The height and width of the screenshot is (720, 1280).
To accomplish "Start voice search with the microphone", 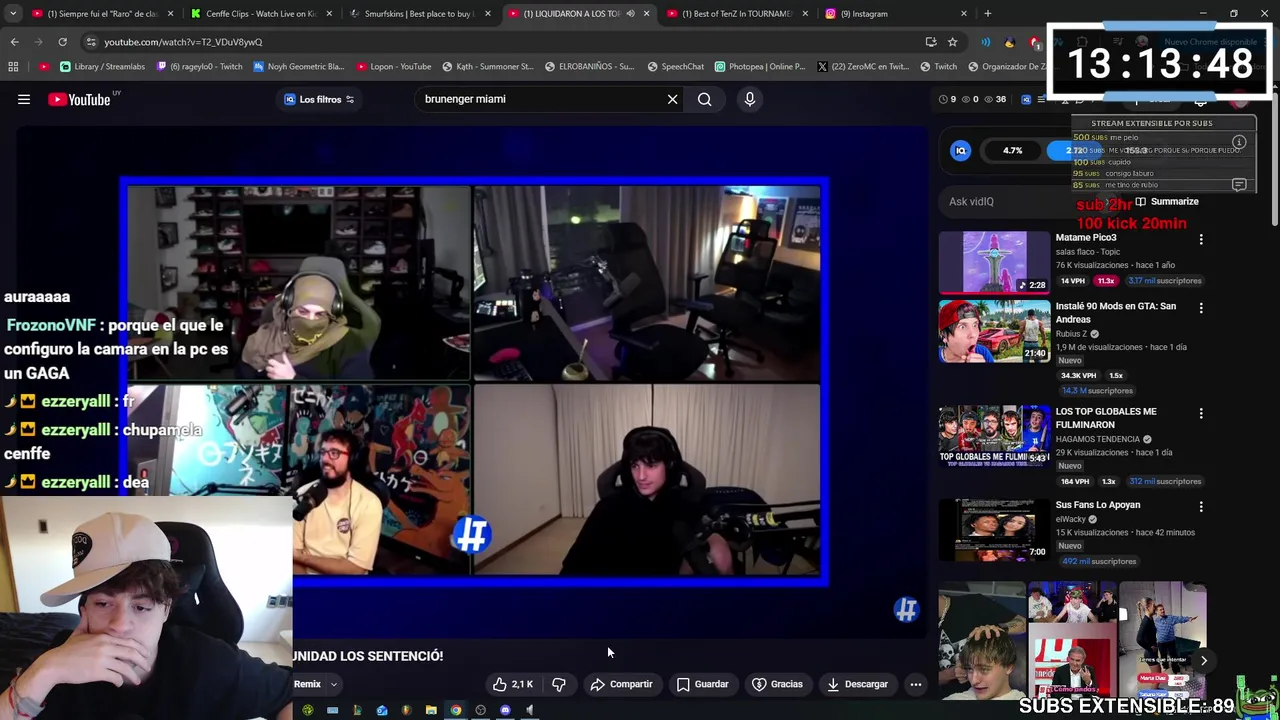I will coord(749,99).
